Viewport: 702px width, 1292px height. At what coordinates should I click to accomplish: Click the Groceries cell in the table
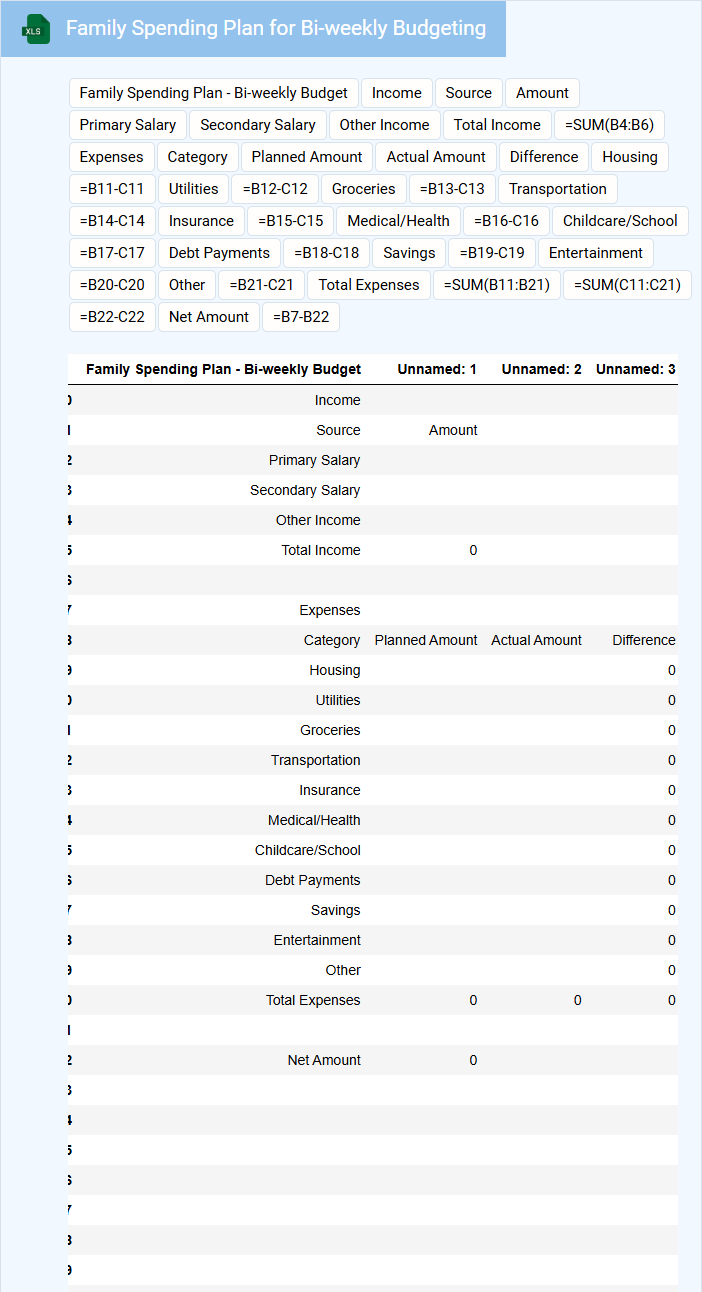(x=330, y=730)
